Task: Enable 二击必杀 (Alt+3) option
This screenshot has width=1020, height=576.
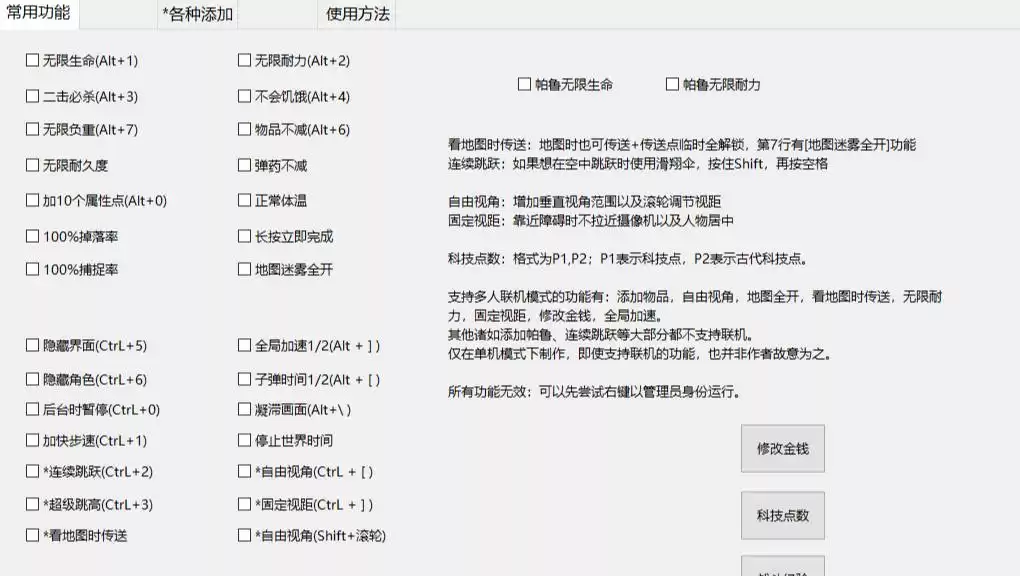Action: (33, 97)
